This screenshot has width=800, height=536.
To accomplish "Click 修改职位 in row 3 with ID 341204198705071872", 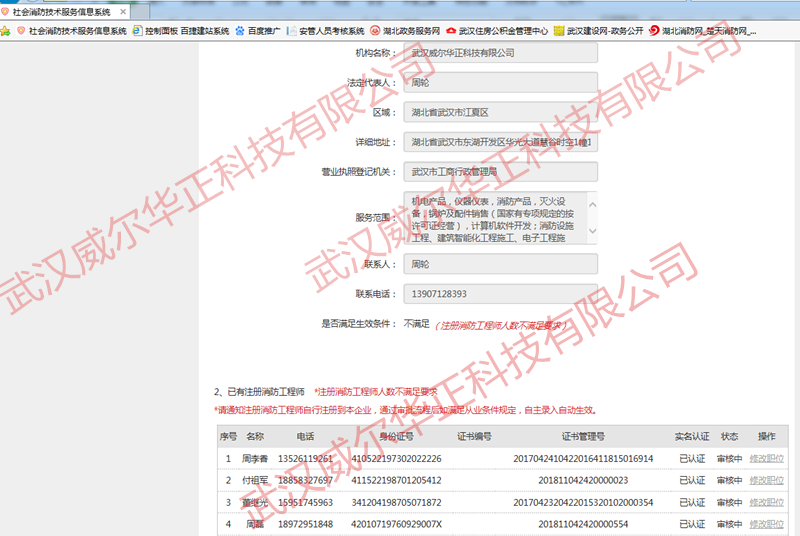I will click(766, 502).
